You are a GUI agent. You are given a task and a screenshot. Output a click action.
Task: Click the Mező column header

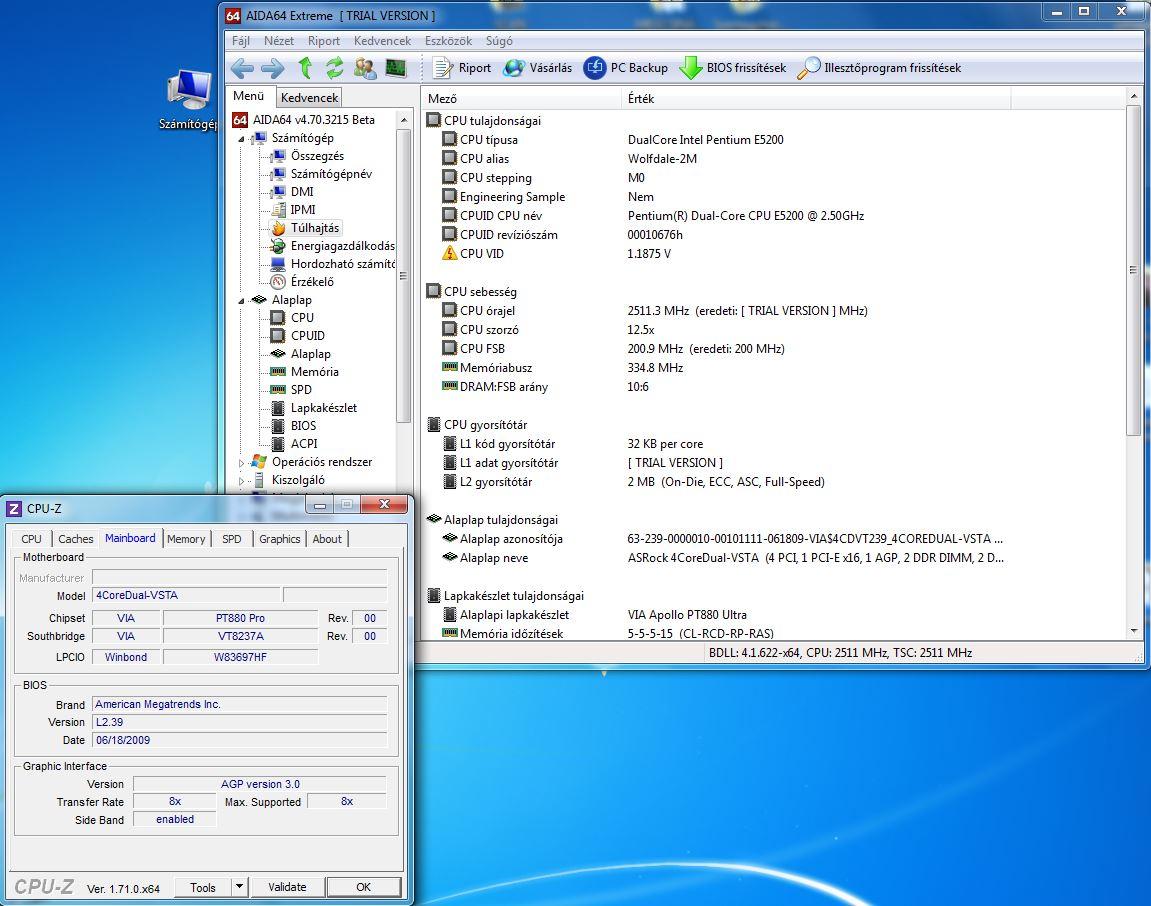[520, 98]
